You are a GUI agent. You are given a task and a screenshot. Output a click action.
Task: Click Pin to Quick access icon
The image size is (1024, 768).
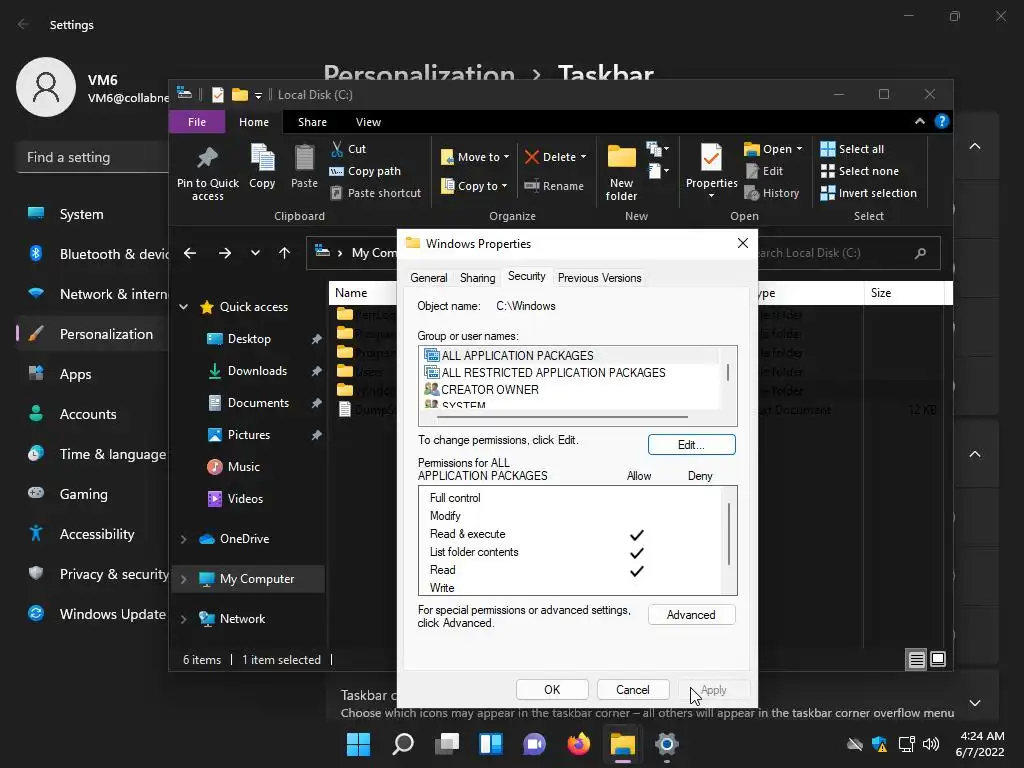pyautogui.click(x=208, y=157)
